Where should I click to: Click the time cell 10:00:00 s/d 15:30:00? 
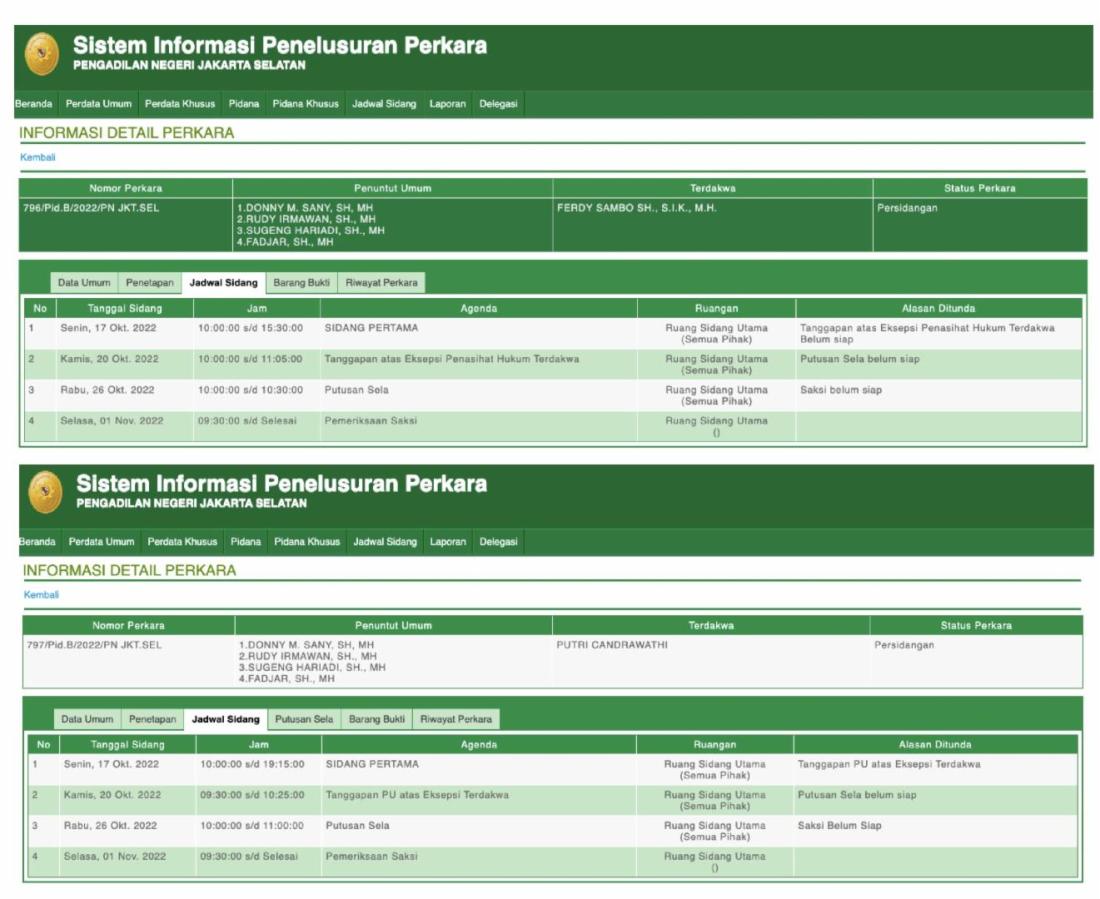(x=250, y=328)
